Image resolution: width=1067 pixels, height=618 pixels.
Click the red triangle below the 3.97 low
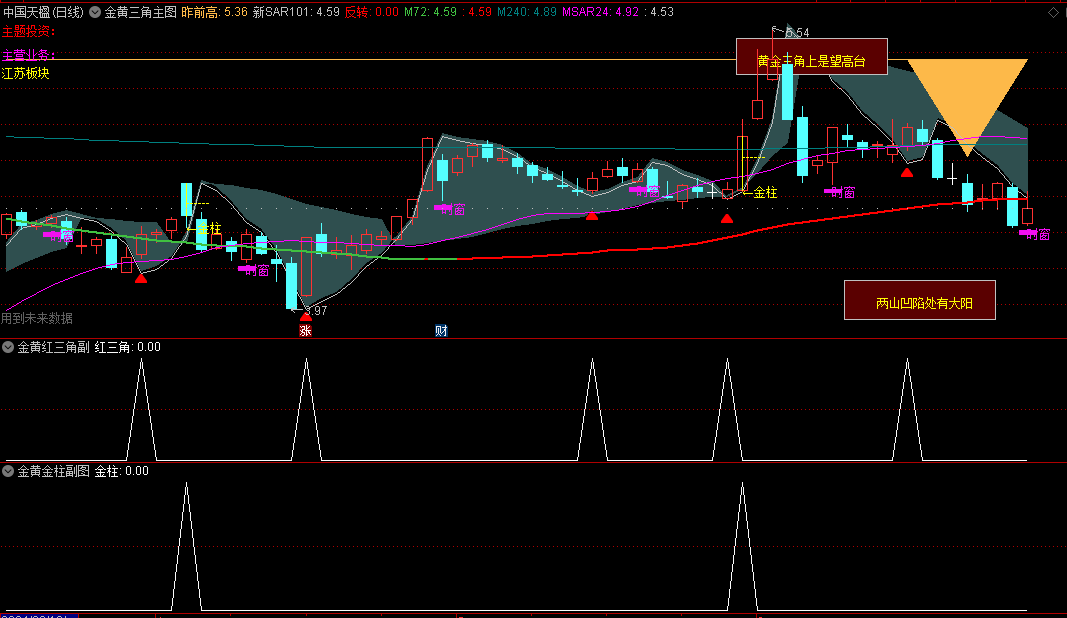305,316
